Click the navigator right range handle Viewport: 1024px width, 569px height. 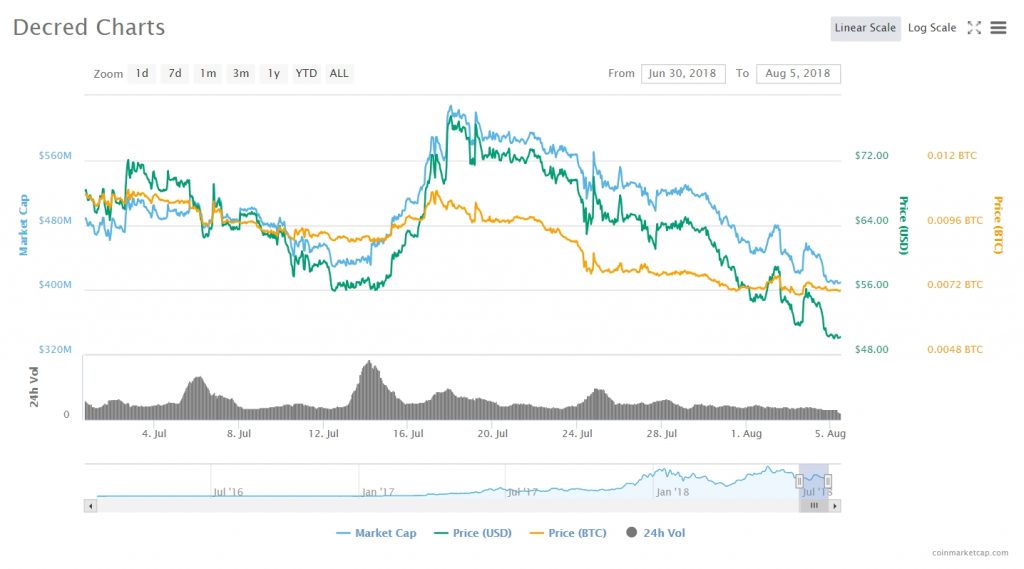[x=827, y=481]
